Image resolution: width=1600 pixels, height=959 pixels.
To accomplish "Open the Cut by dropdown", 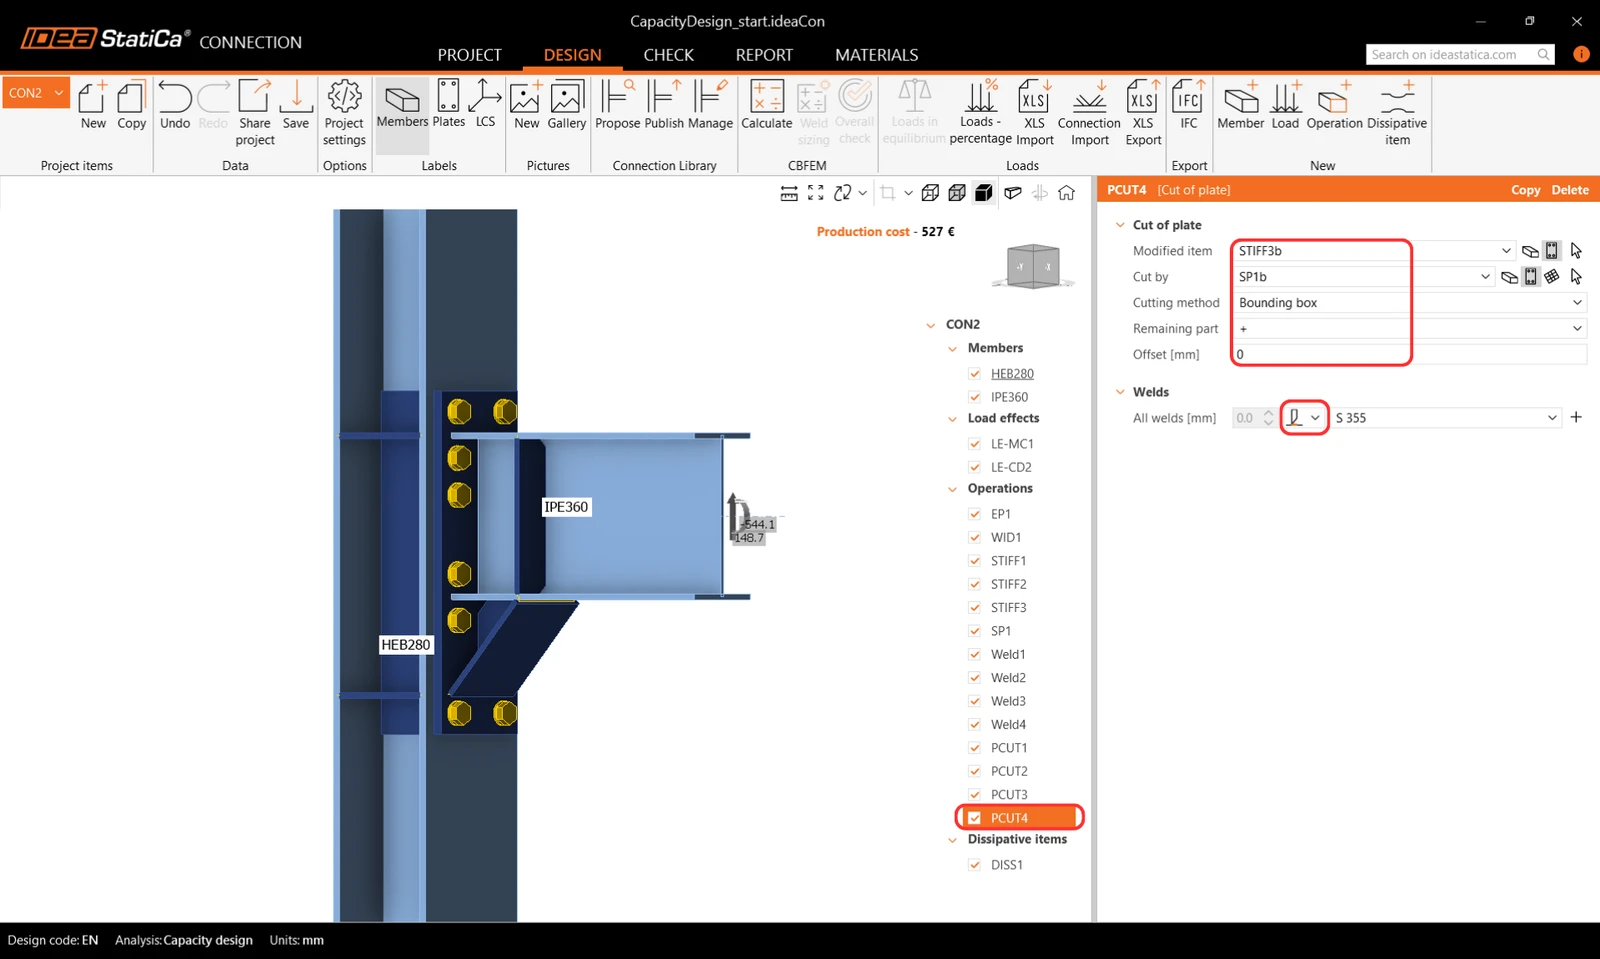I will (1485, 277).
